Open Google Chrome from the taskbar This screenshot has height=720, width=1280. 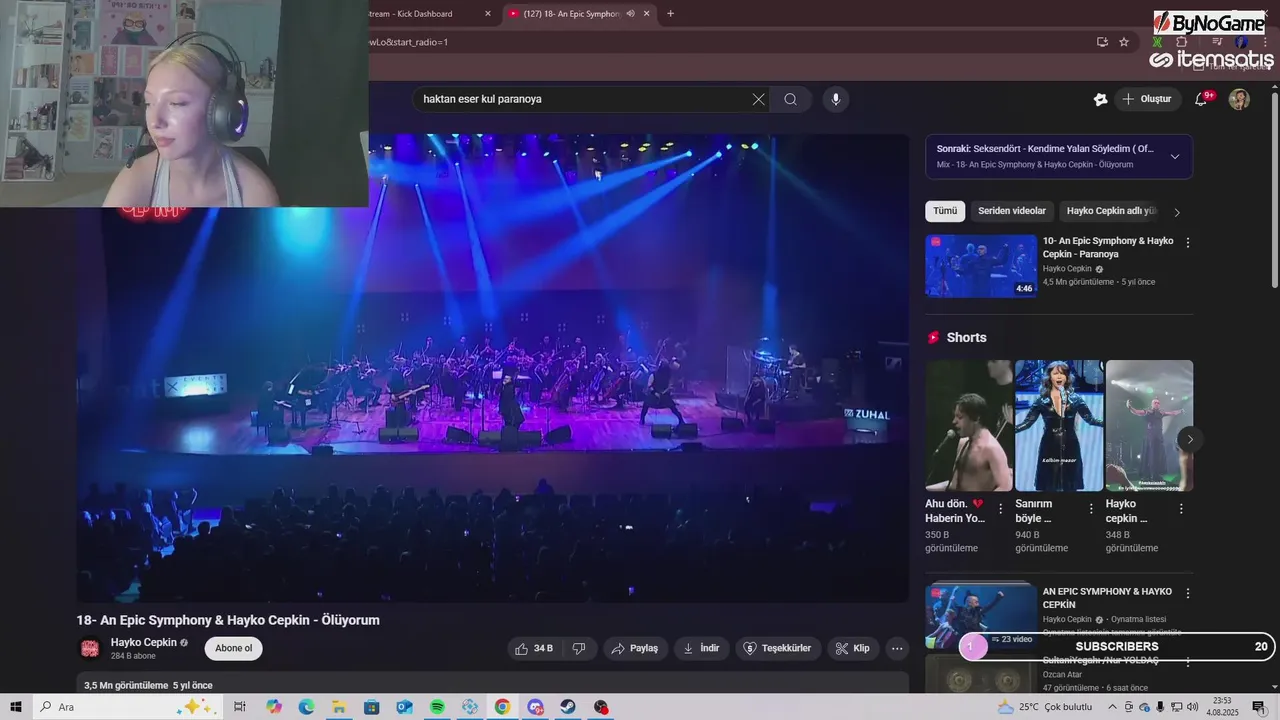pyautogui.click(x=502, y=707)
